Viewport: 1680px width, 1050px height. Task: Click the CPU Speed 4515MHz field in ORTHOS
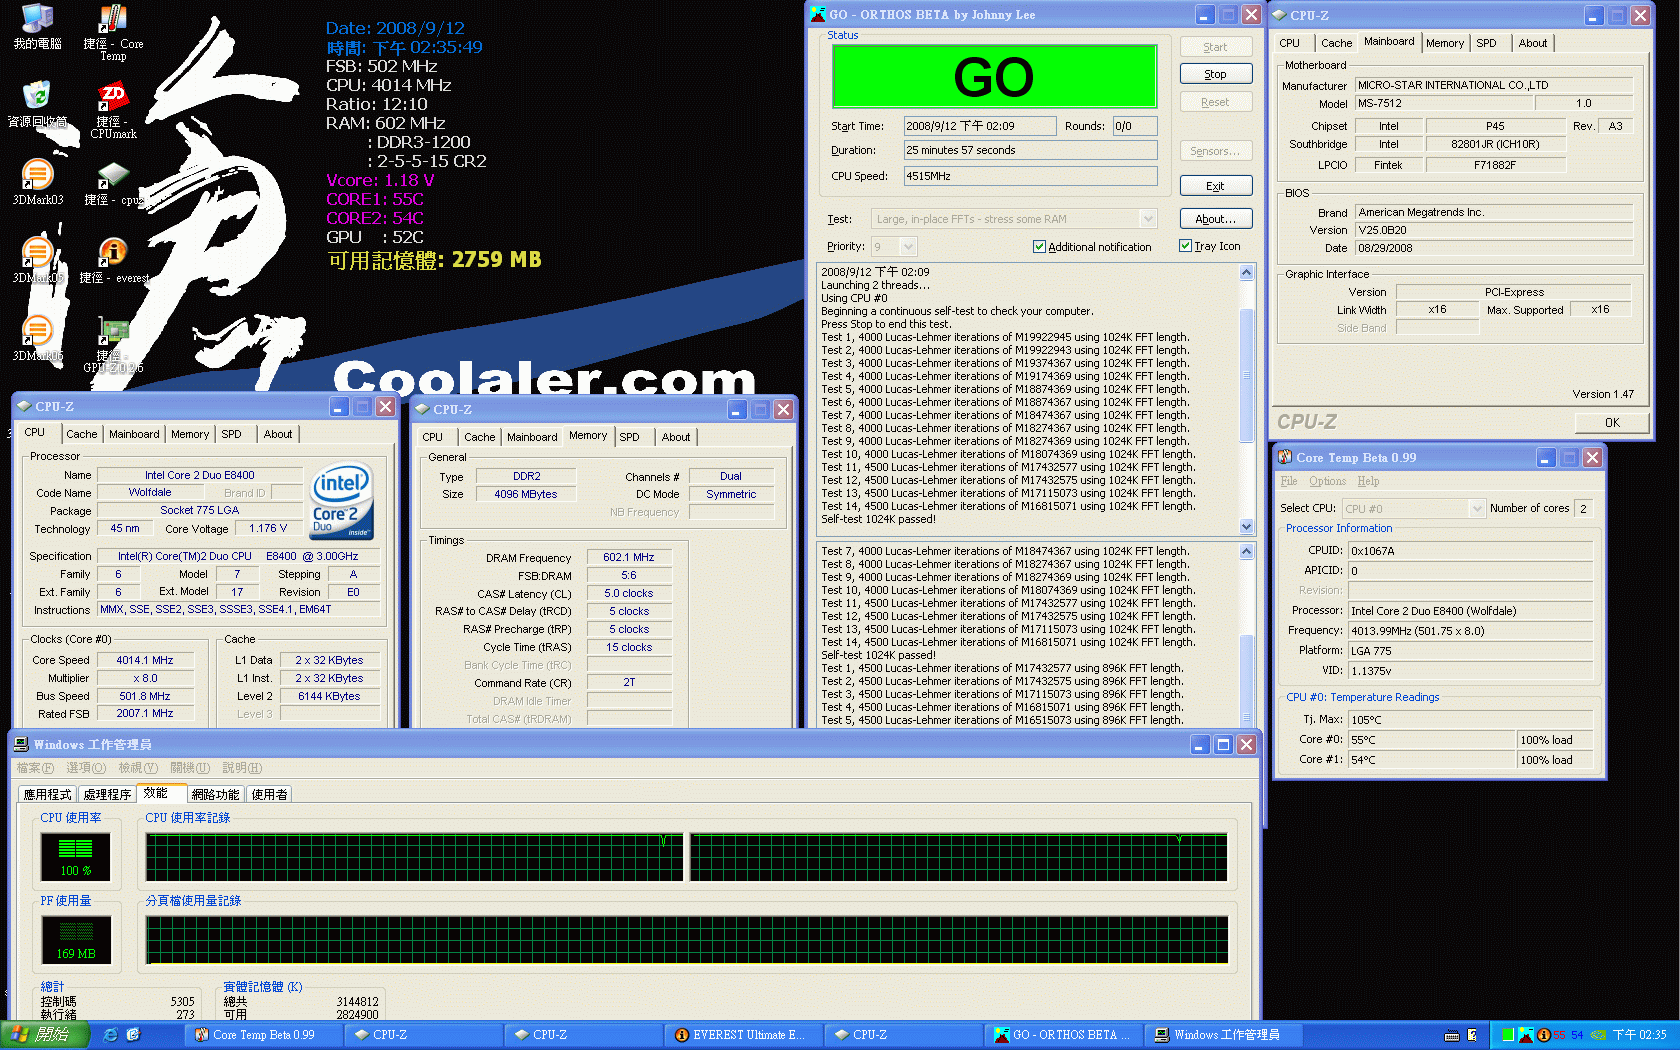(x=1030, y=176)
